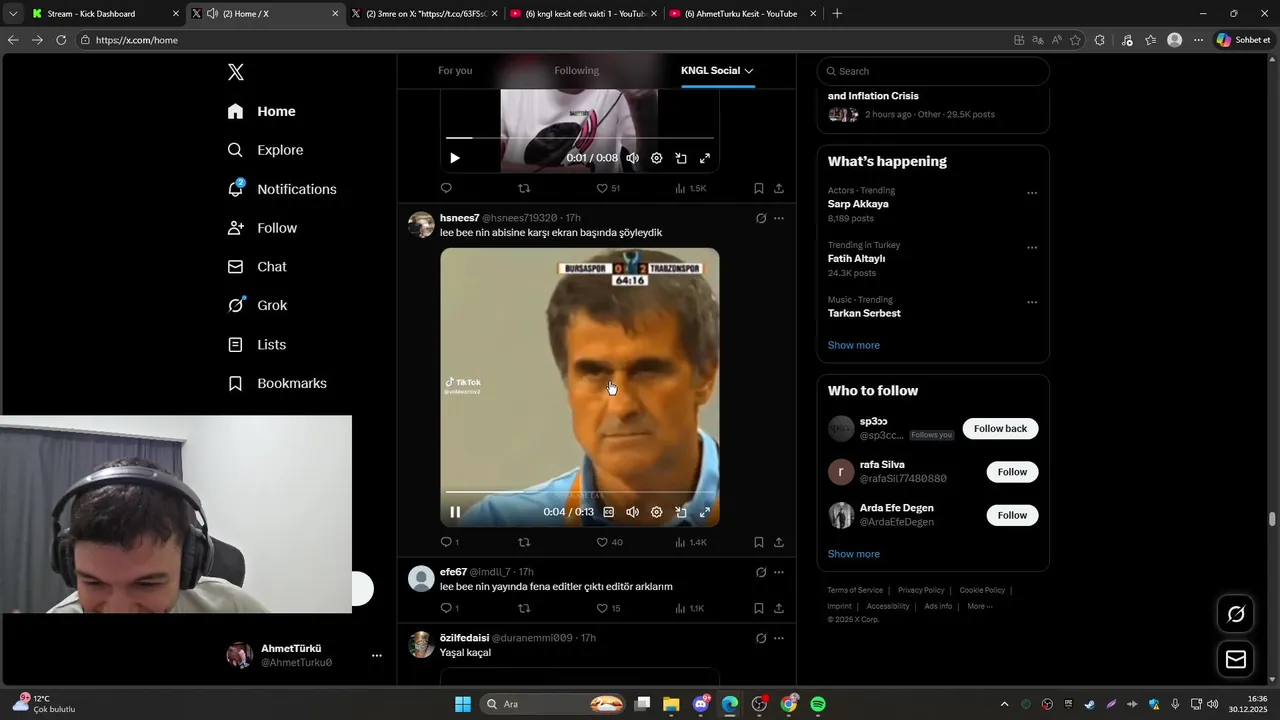Screen dimensions: 1280x720
Task: Like hsnees7's post with 40 likes
Action: tap(609, 542)
